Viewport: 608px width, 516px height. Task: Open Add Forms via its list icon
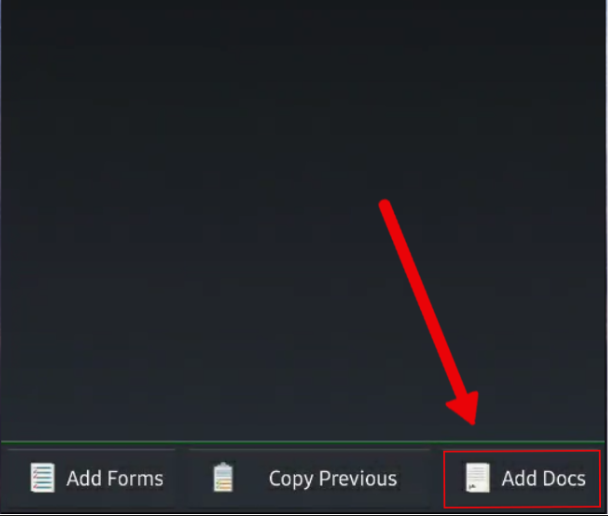[43, 478]
